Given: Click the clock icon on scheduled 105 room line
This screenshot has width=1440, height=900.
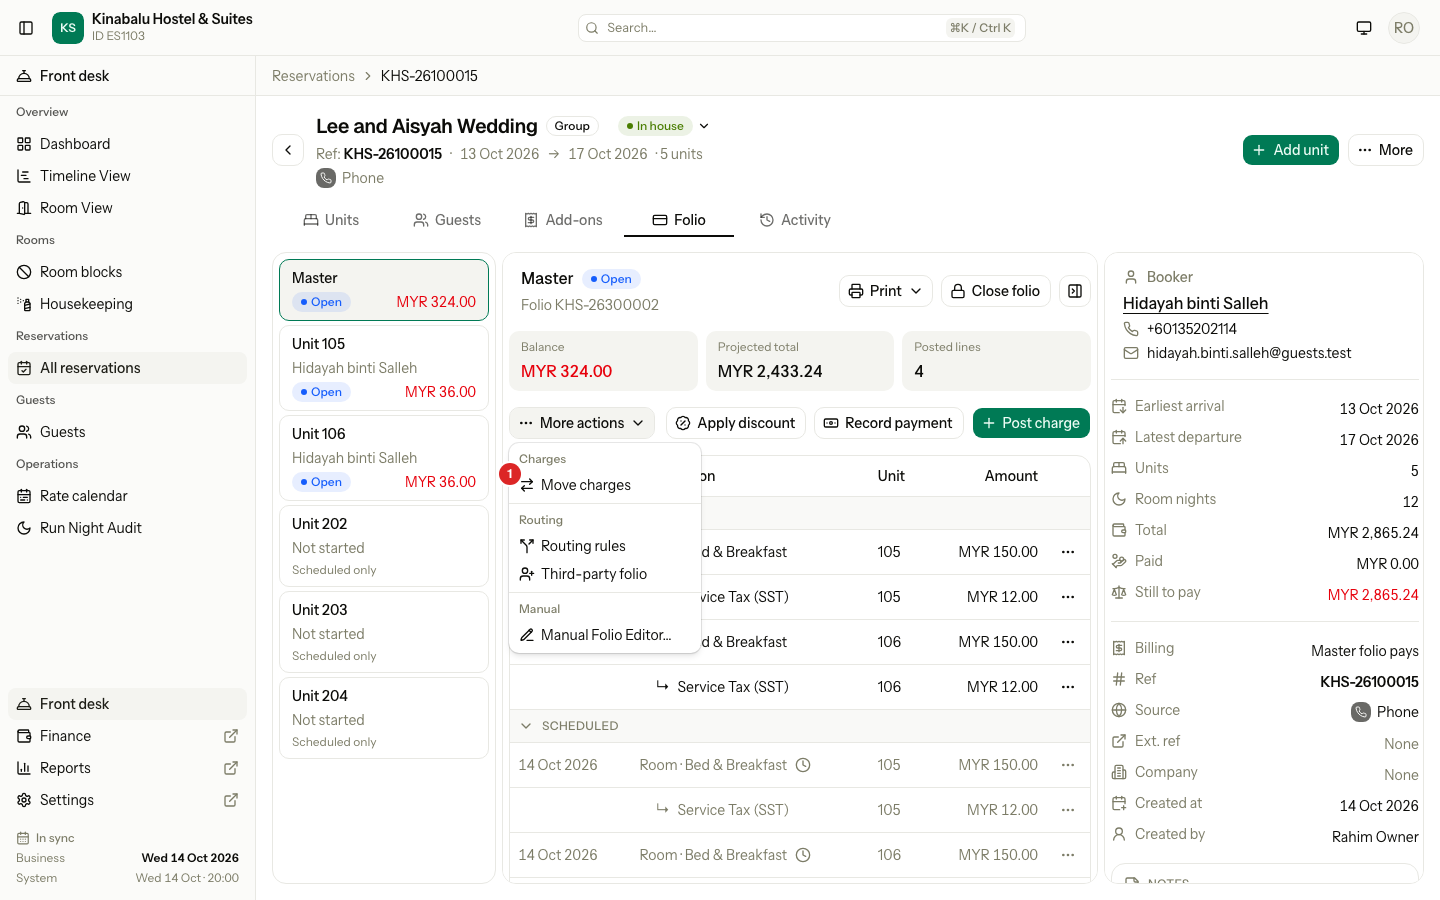Looking at the screenshot, I should (803, 765).
